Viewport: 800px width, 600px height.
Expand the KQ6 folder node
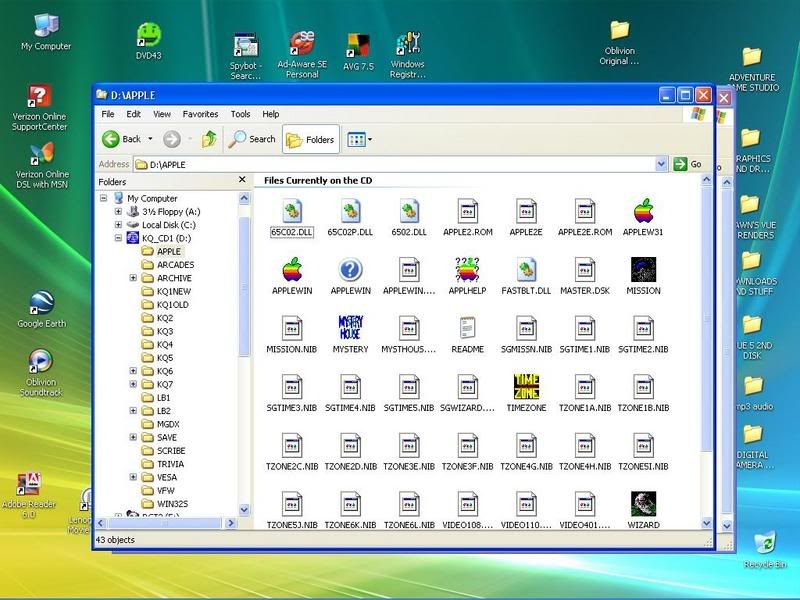click(x=133, y=370)
